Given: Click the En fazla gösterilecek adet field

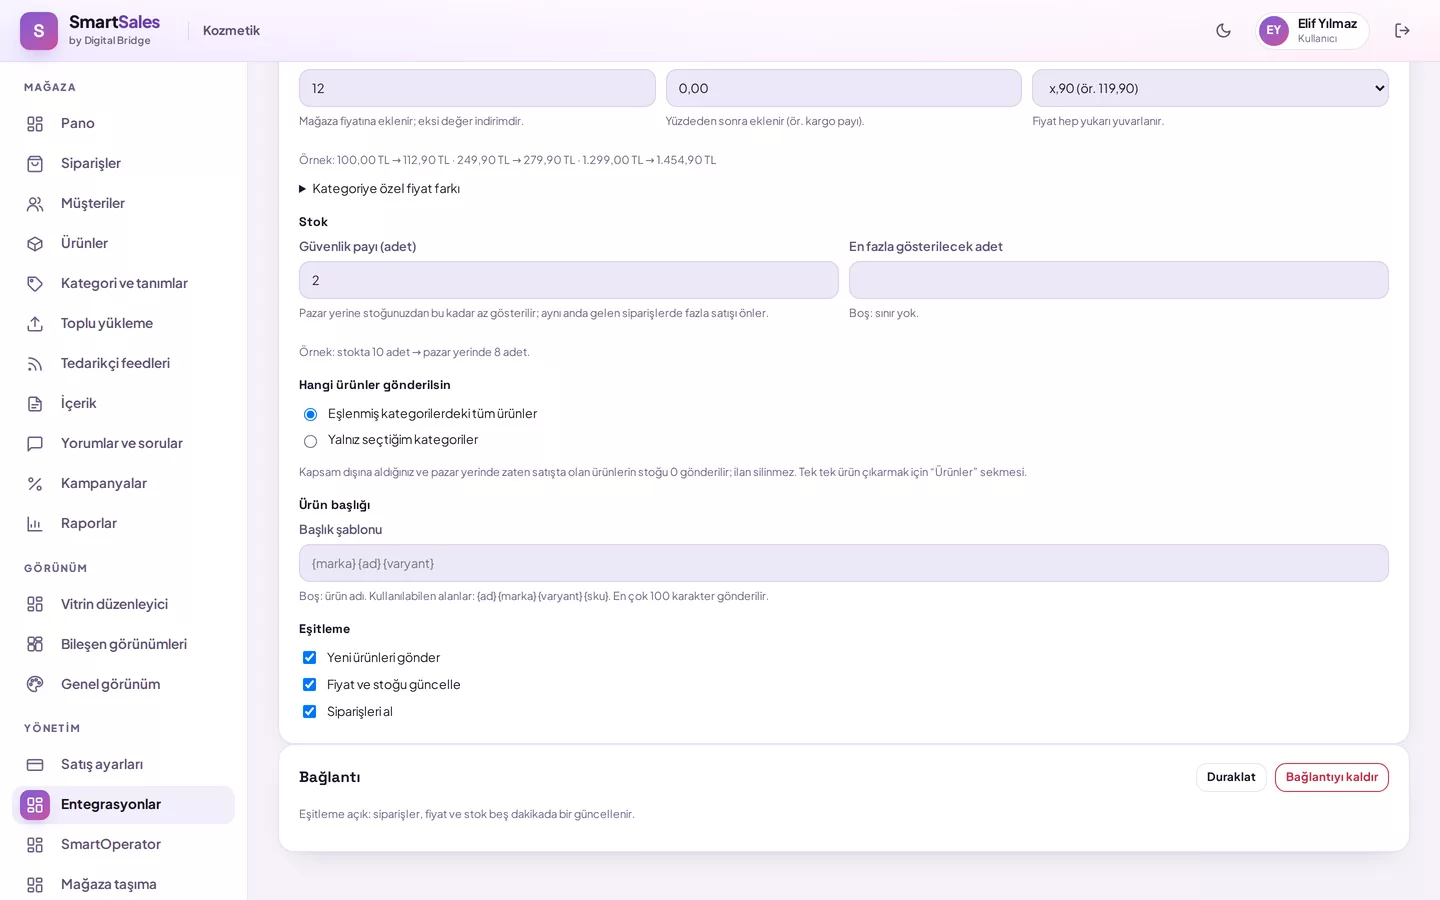Looking at the screenshot, I should [x=1118, y=280].
